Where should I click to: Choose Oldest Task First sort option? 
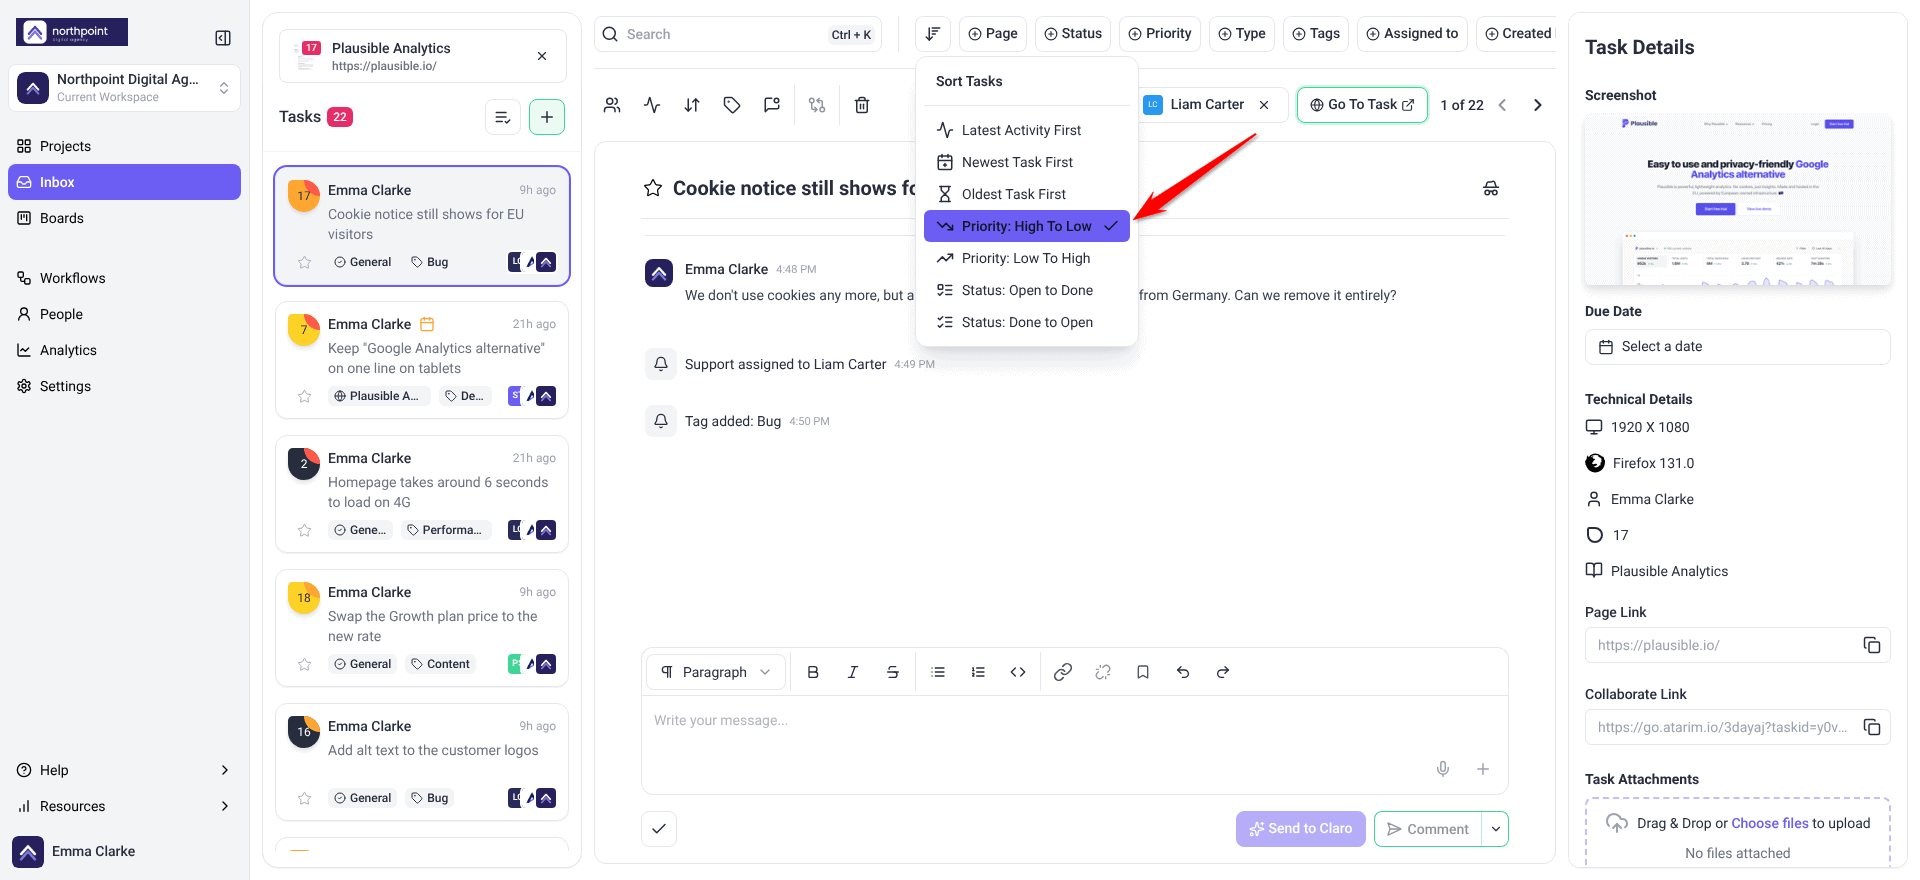[1027, 194]
